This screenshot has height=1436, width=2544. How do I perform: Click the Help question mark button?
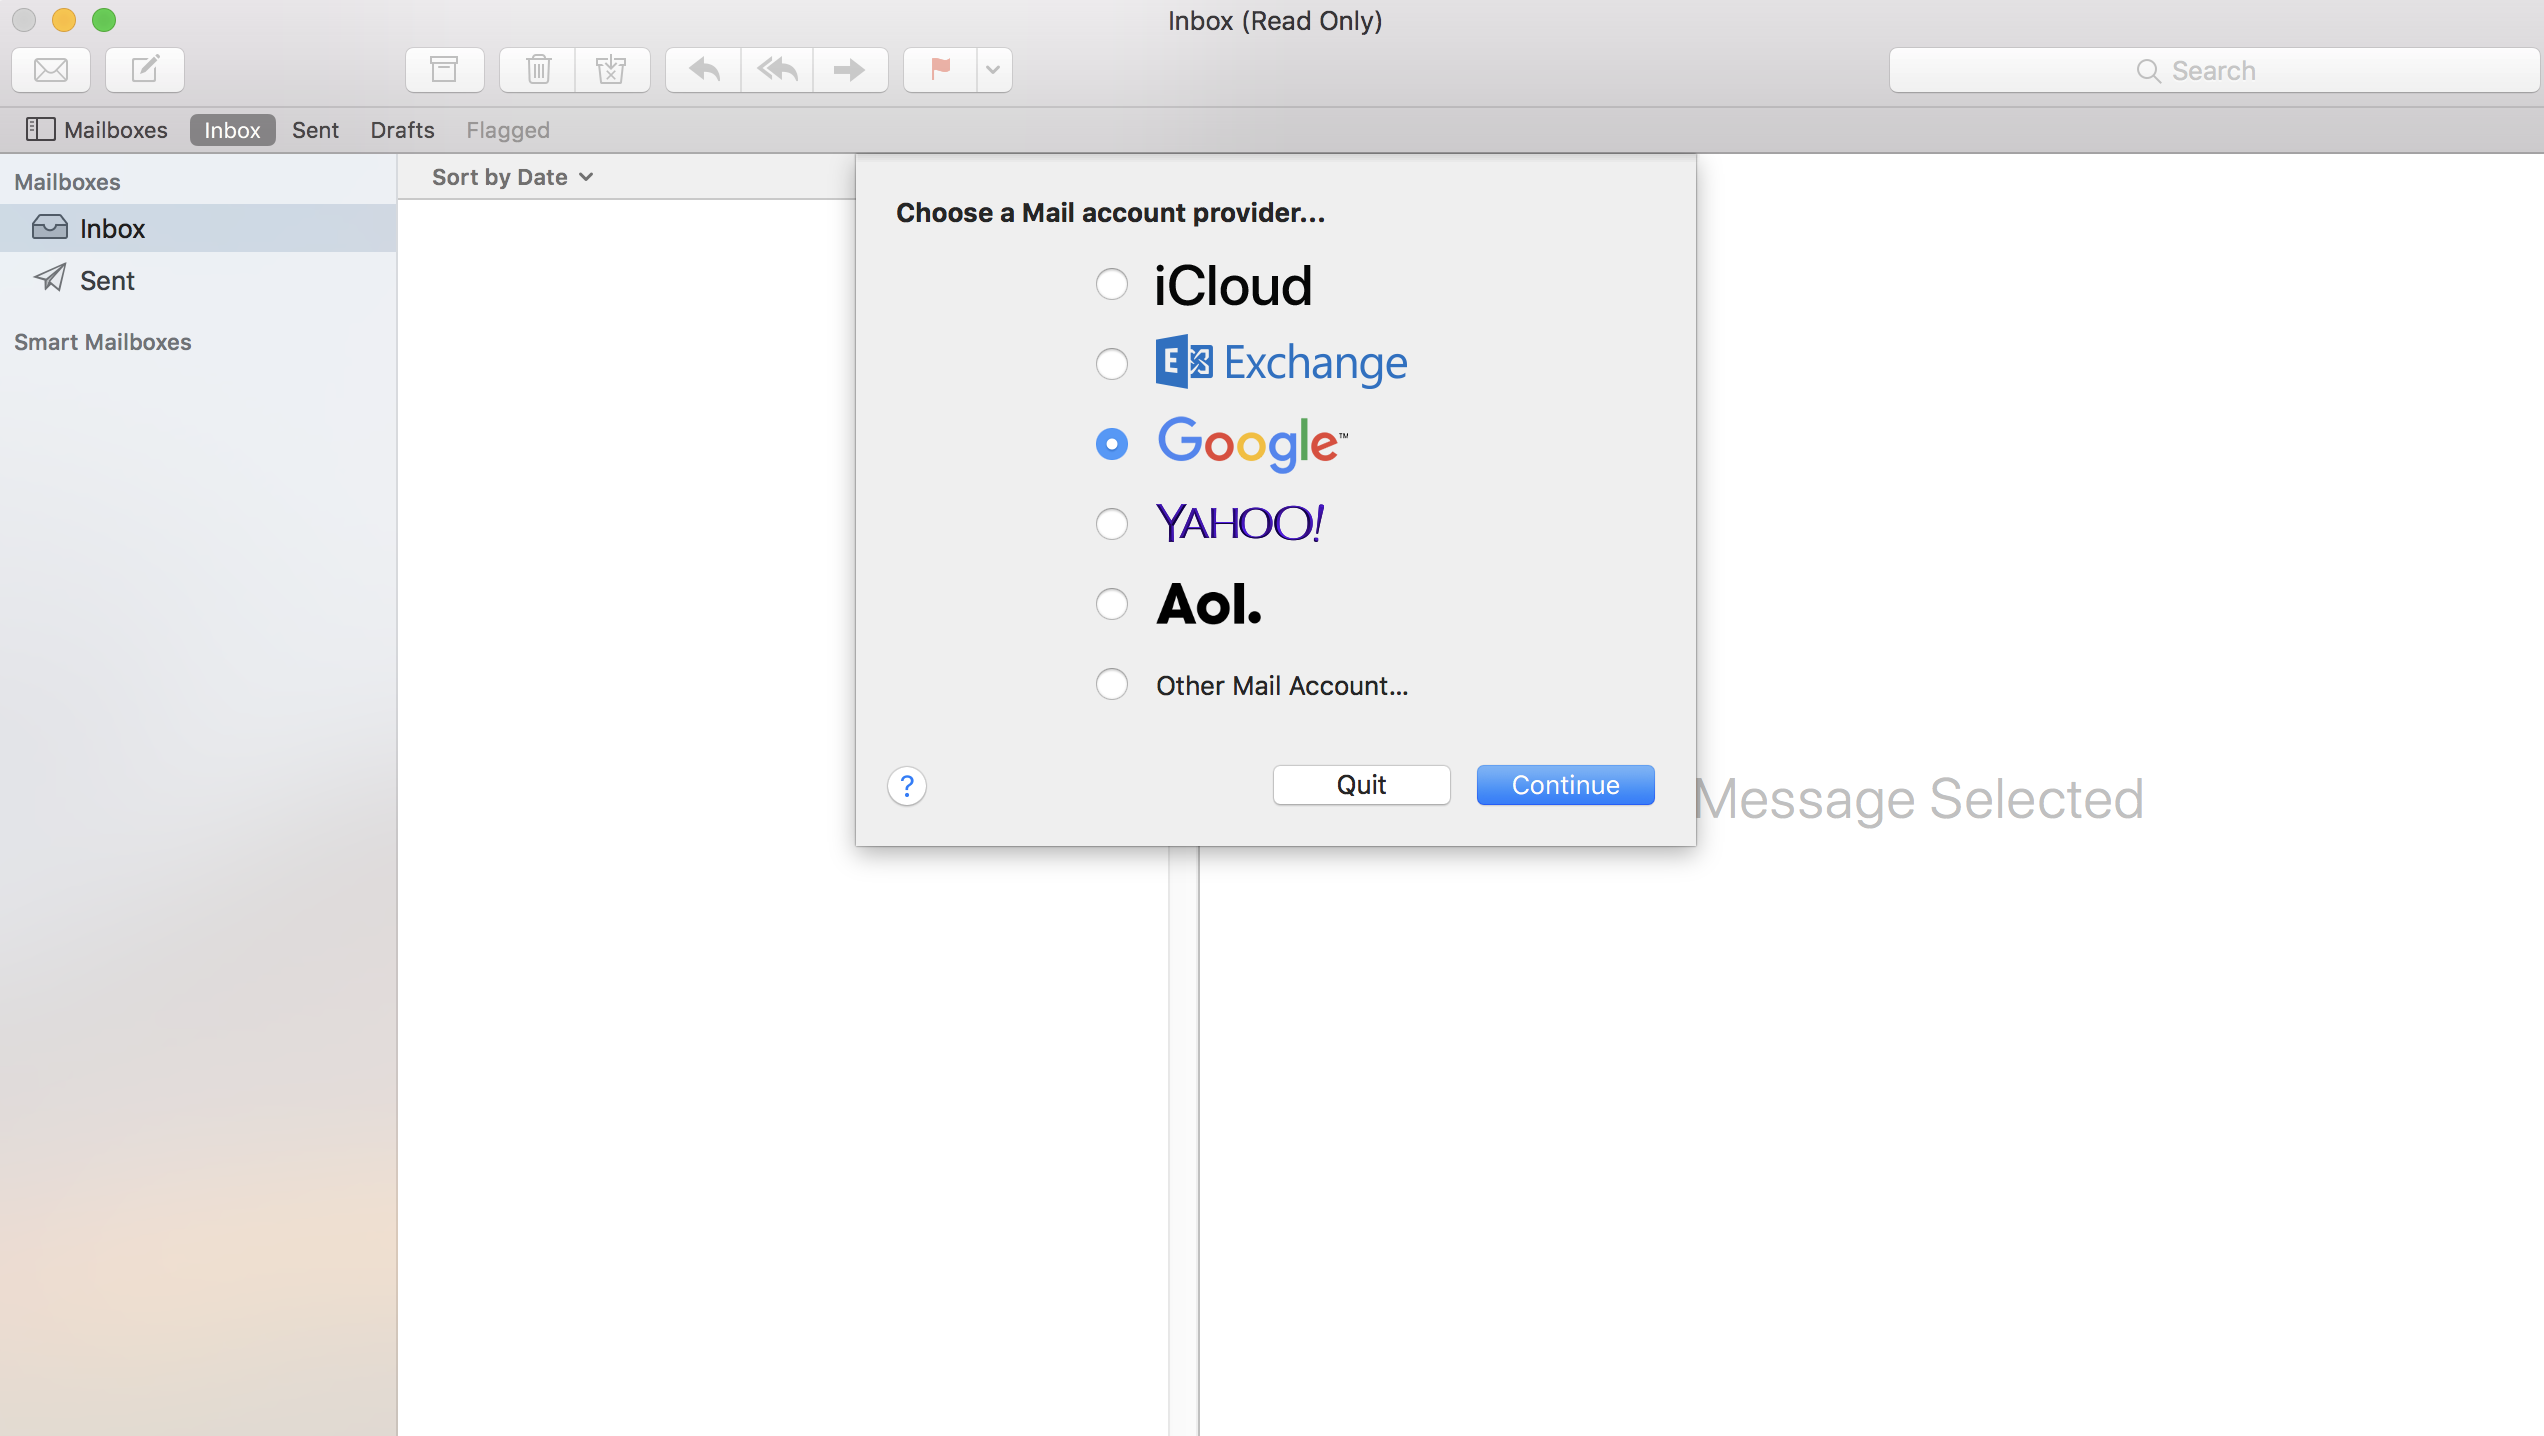[x=906, y=786]
